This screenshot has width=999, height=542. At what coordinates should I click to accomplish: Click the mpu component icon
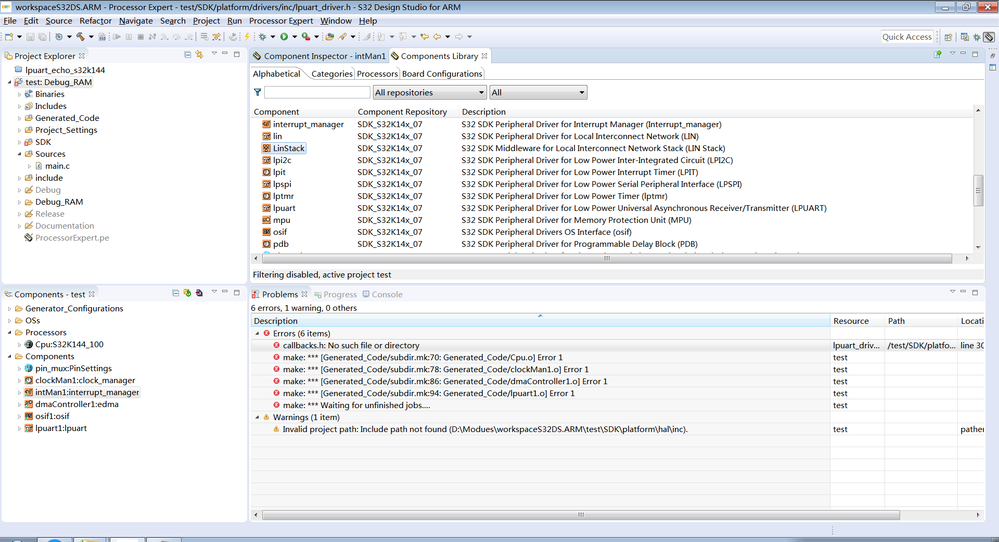coord(266,220)
